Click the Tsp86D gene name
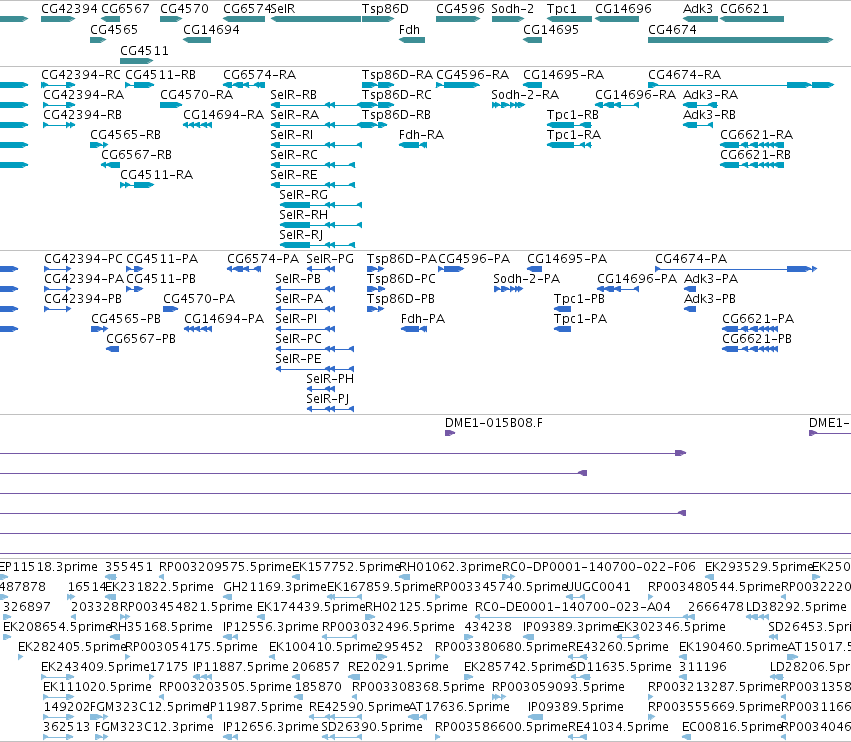 (385, 9)
